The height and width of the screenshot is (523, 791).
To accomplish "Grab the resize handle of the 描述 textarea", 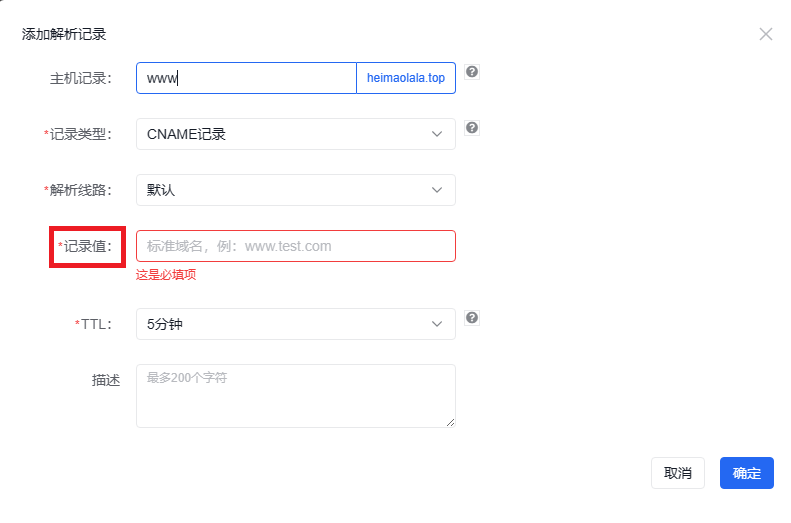I will tap(450, 422).
